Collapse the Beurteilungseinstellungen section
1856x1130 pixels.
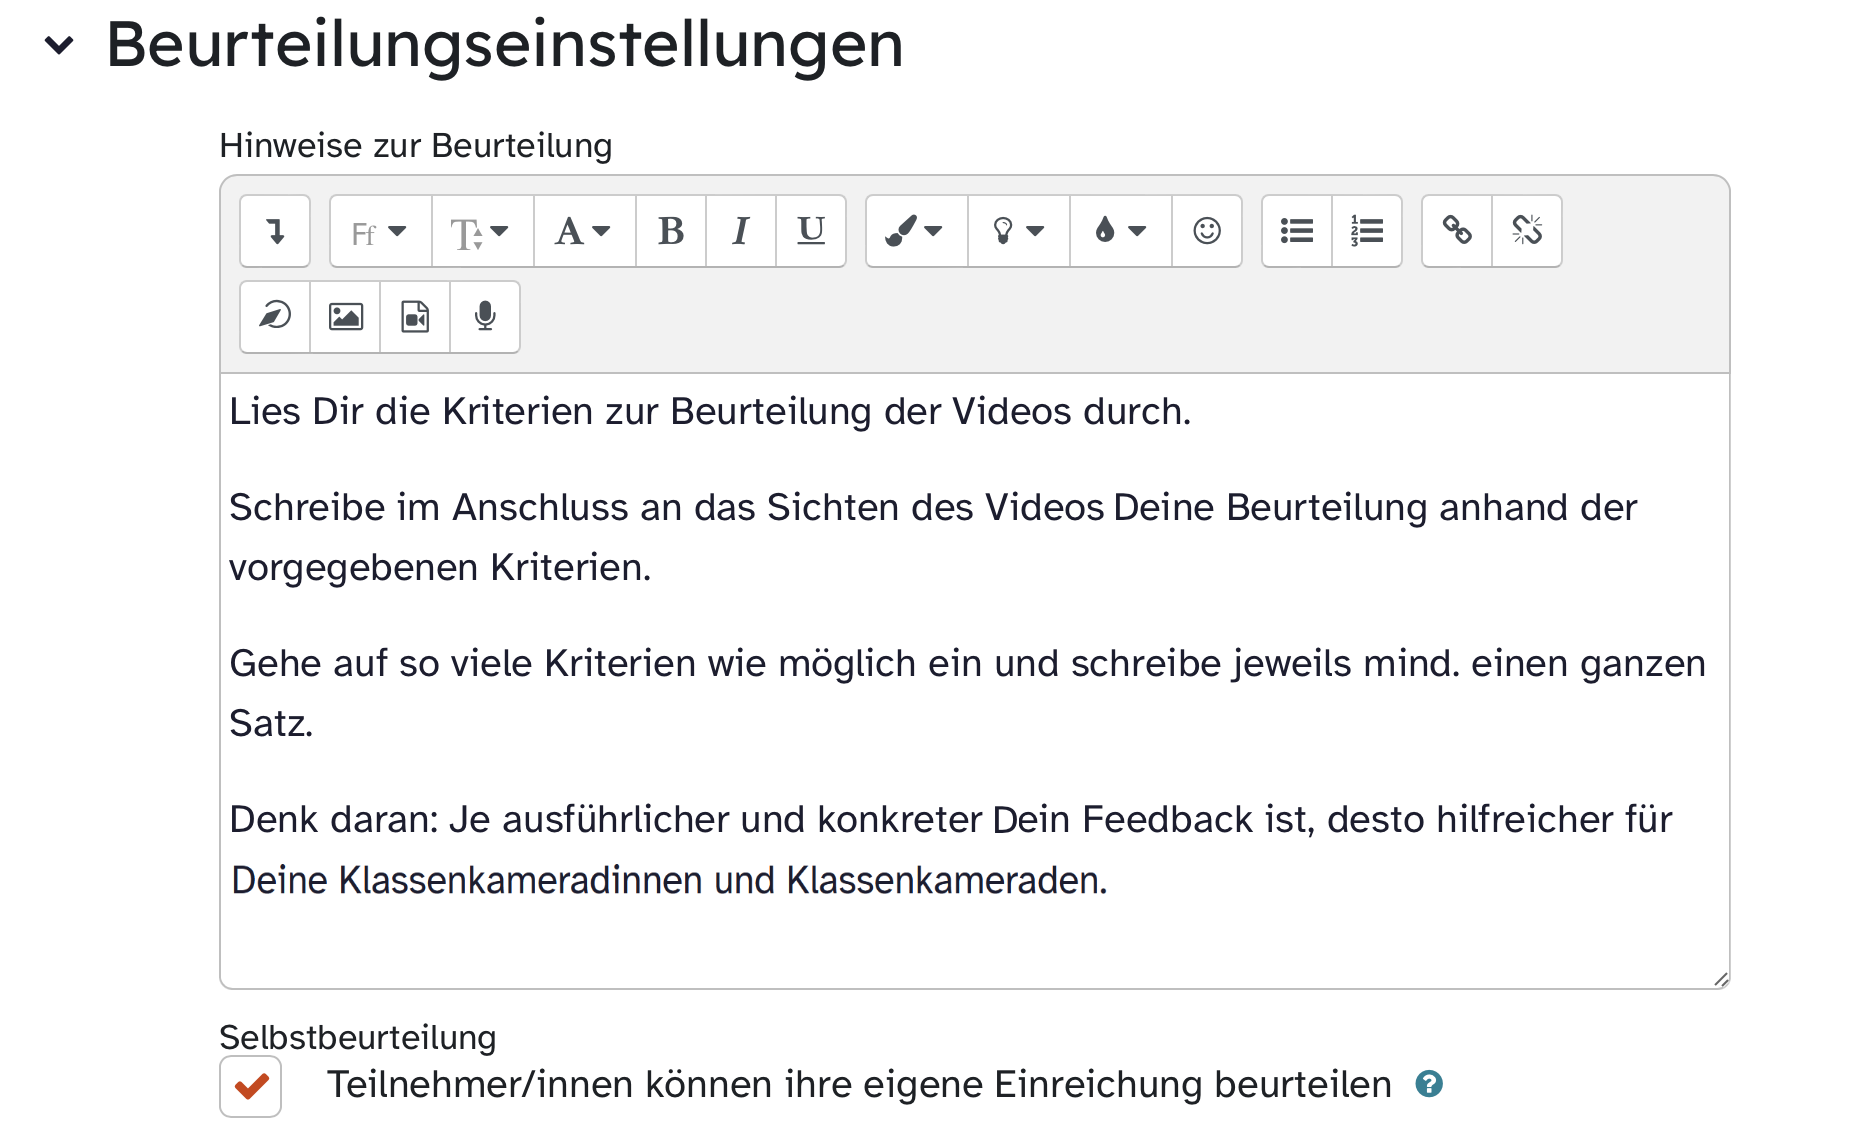[x=60, y=45]
